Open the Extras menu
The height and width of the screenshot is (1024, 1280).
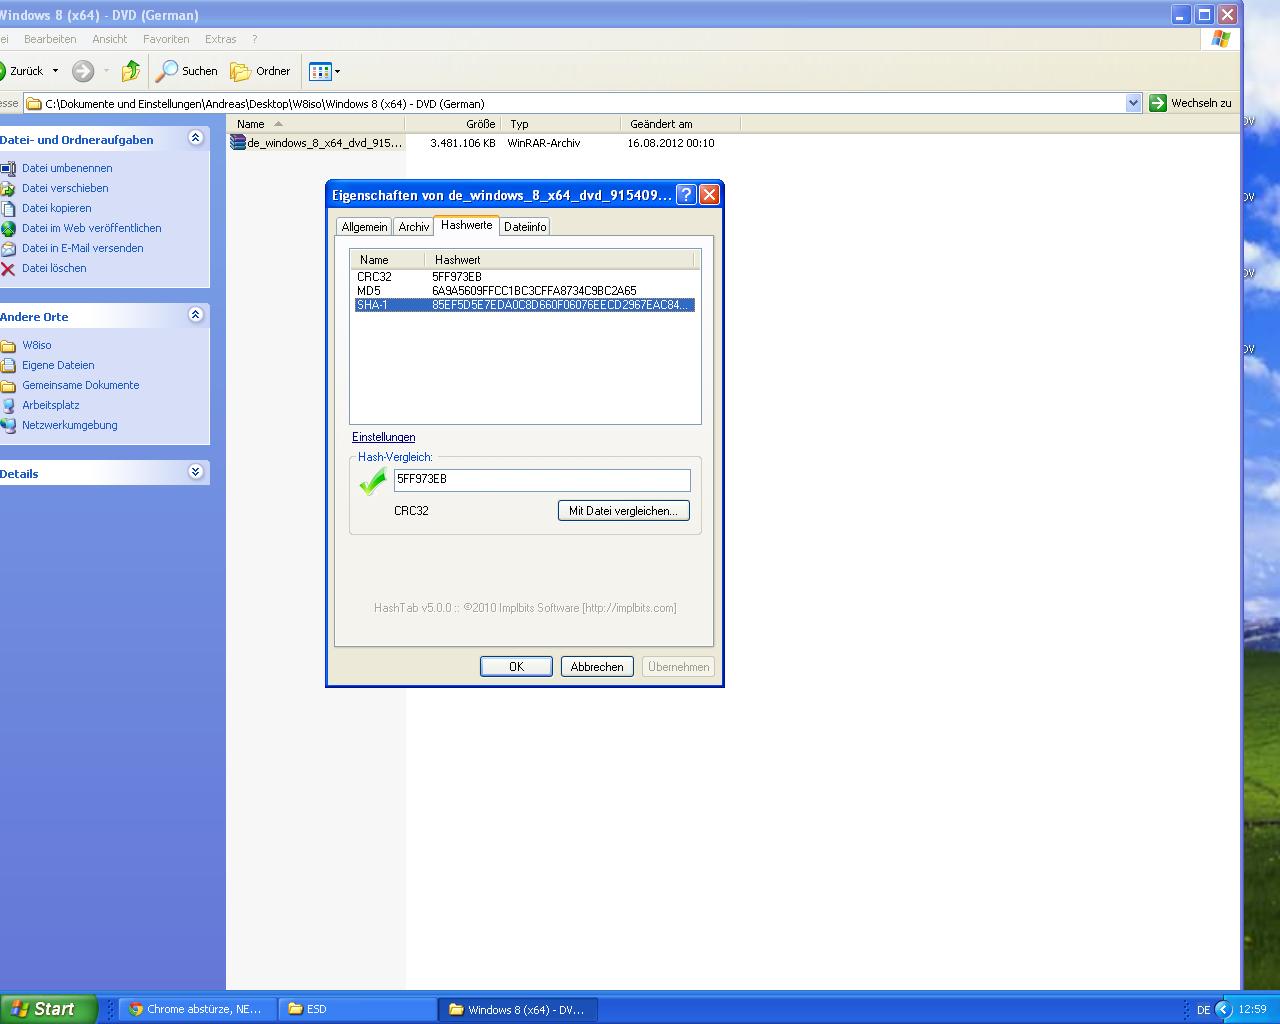coord(221,39)
